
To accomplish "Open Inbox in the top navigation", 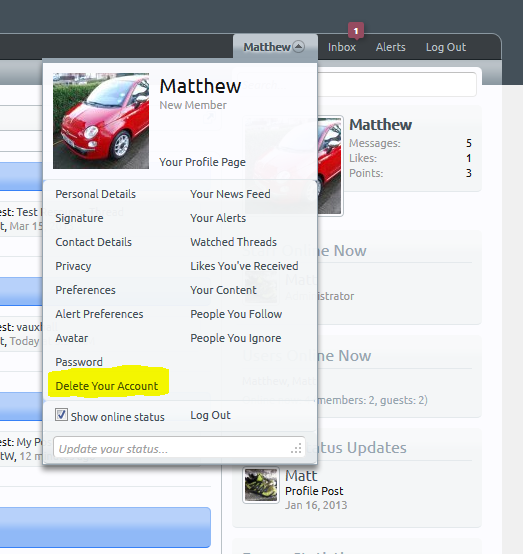I will [x=342, y=47].
